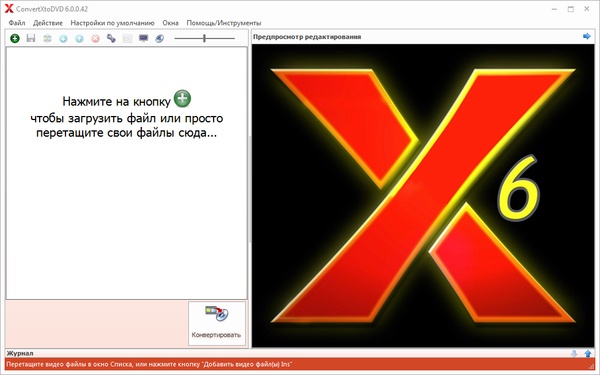Screen dimensions: 600x375
Task: Click the ConvertXtoDVD app icon in title bar
Action: coord(9,8)
